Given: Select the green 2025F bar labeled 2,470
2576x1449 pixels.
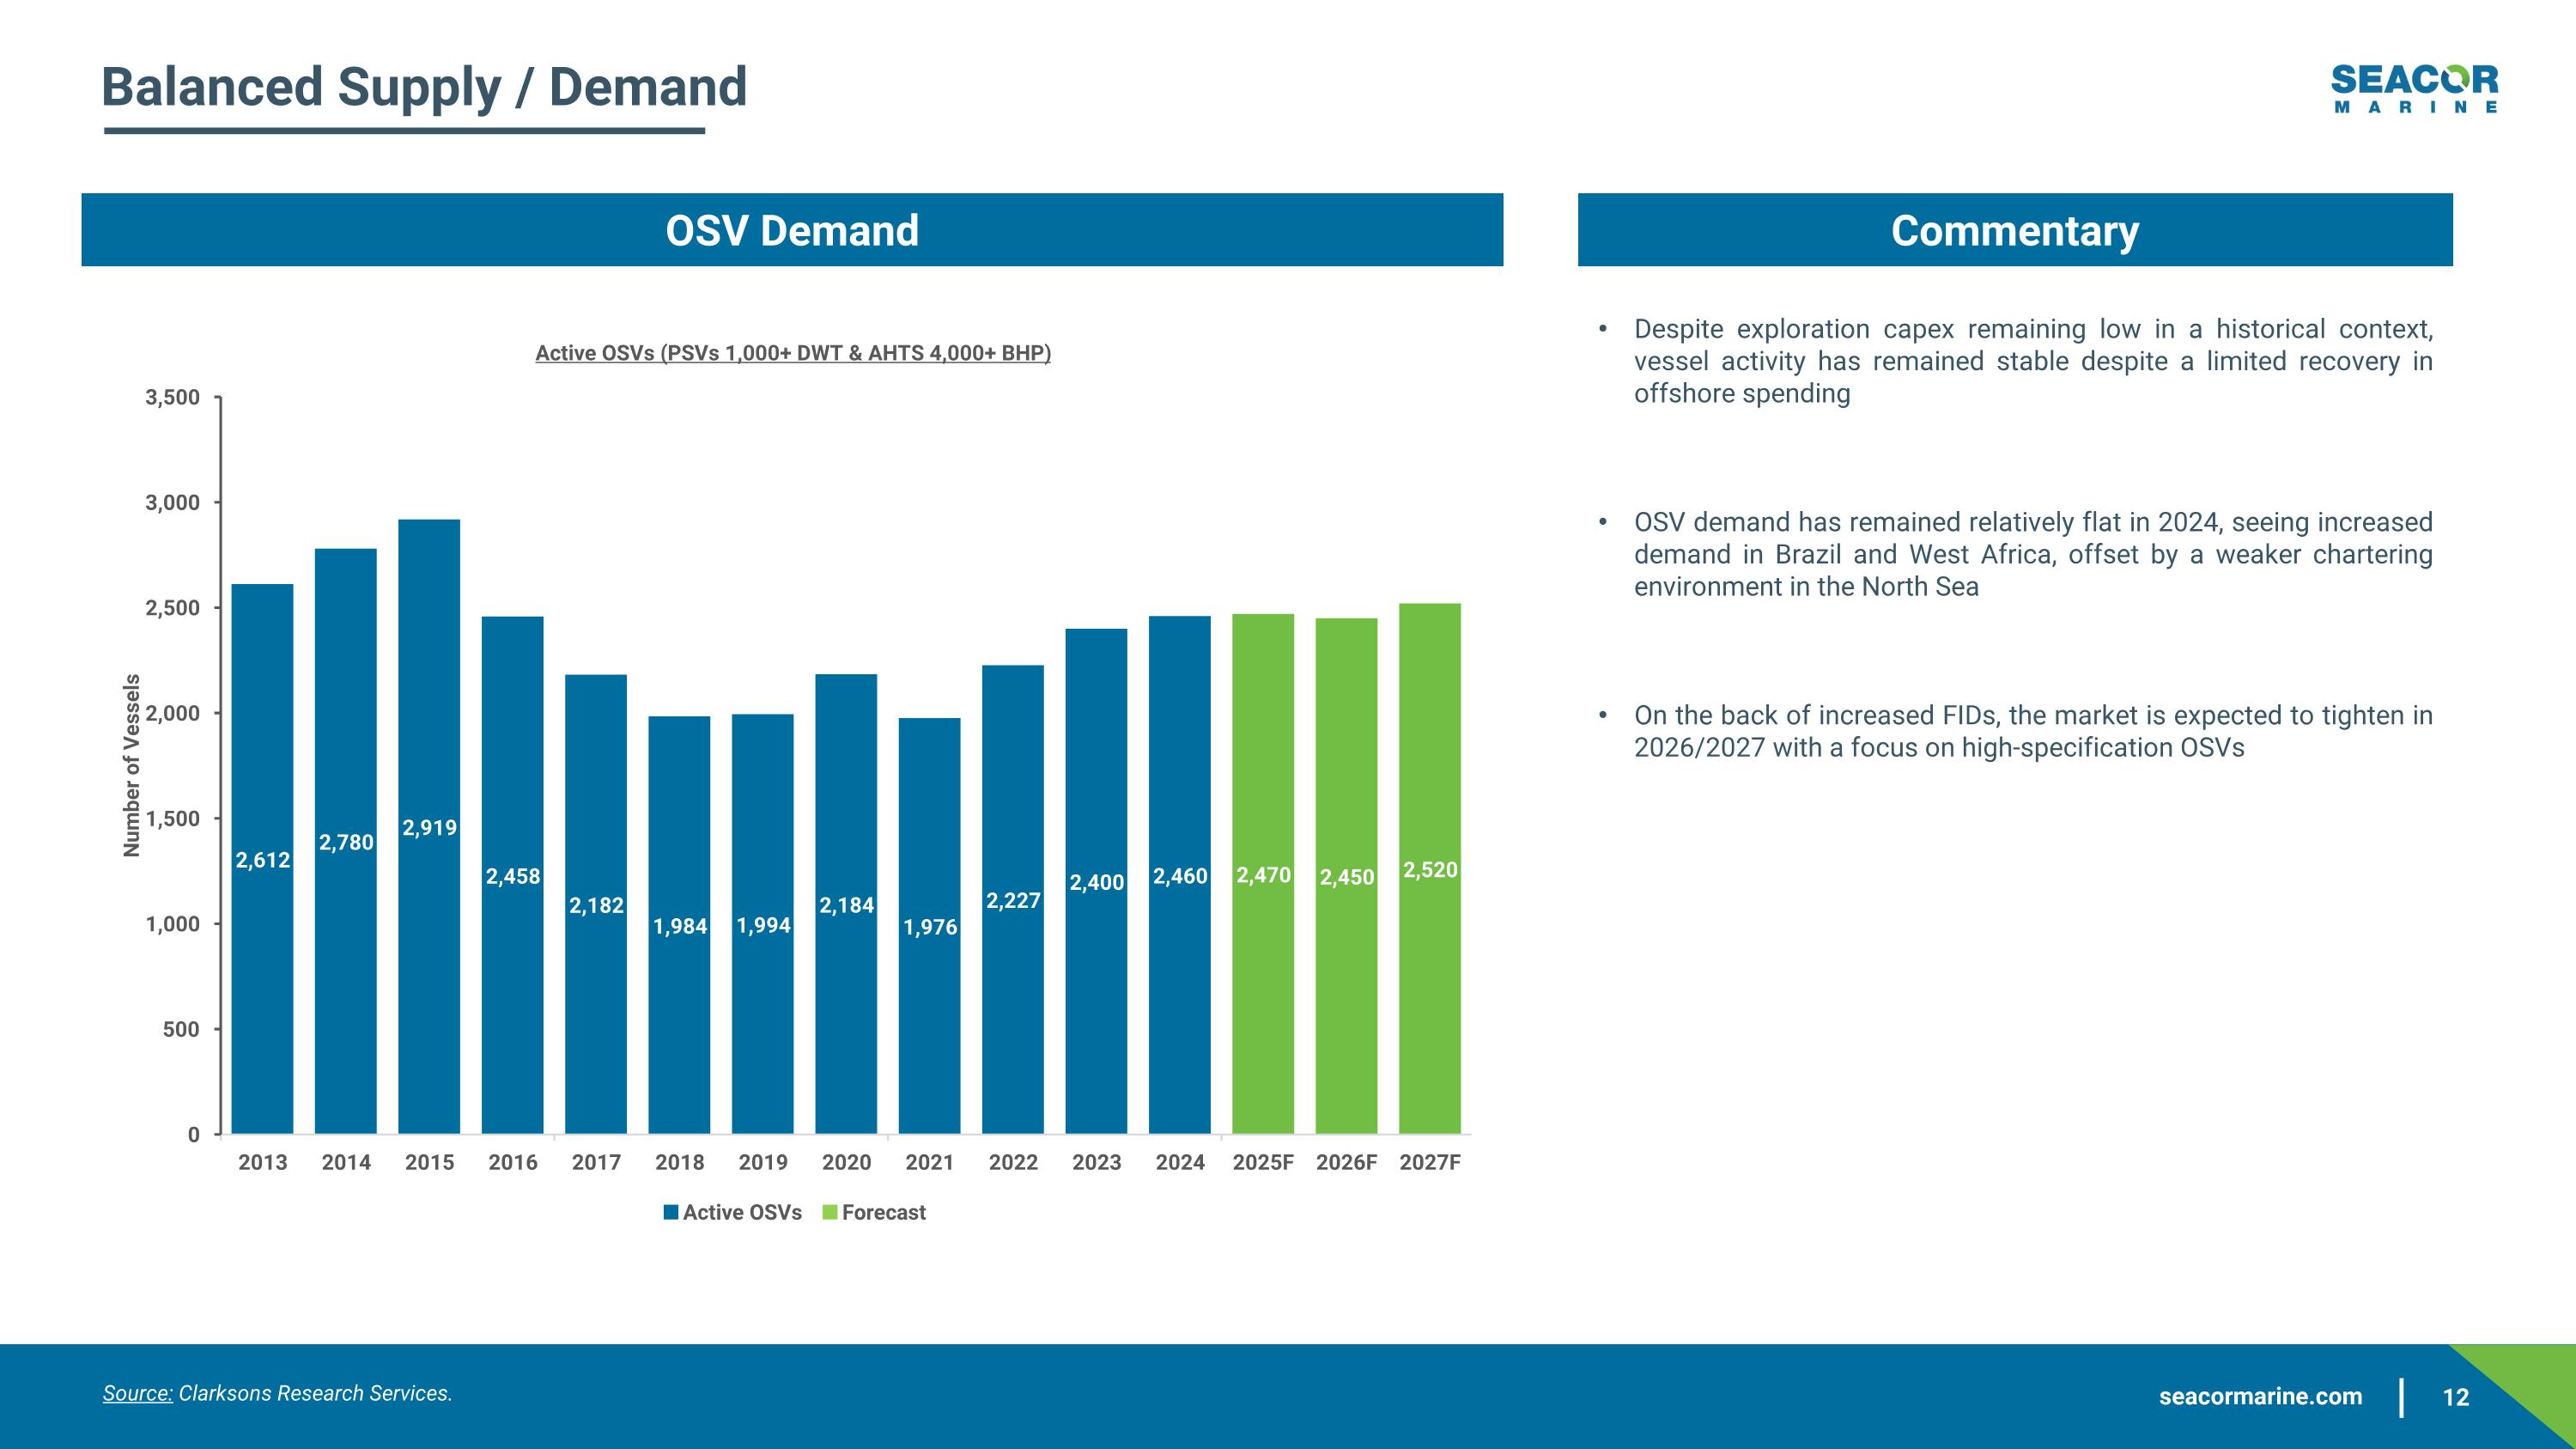Looking at the screenshot, I should [1263, 874].
